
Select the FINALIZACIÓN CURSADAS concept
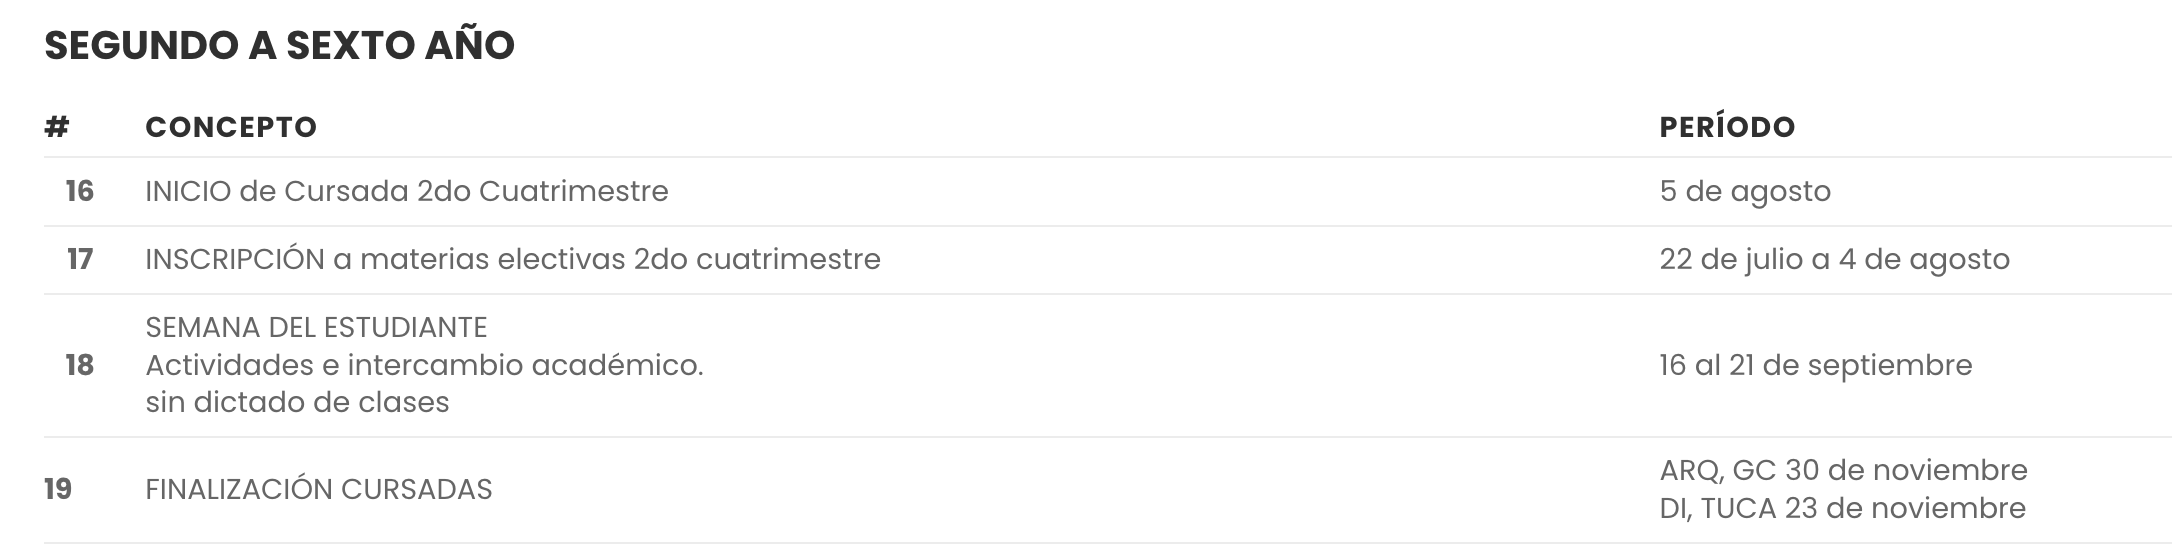[x=318, y=489]
